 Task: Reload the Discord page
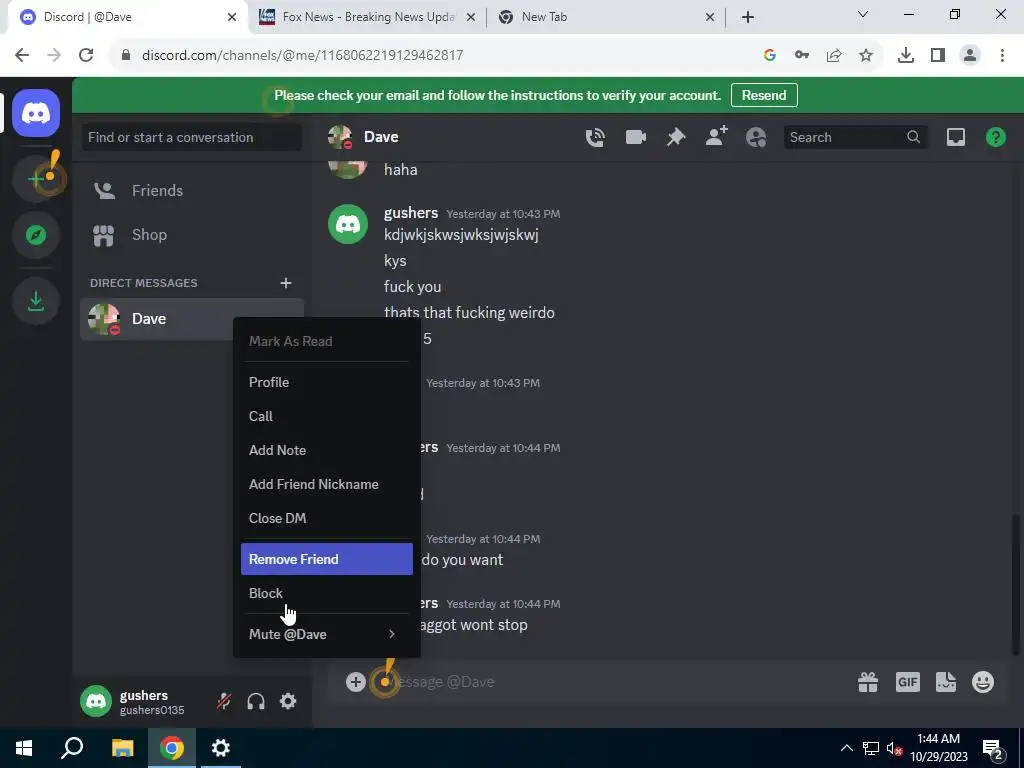(x=86, y=56)
